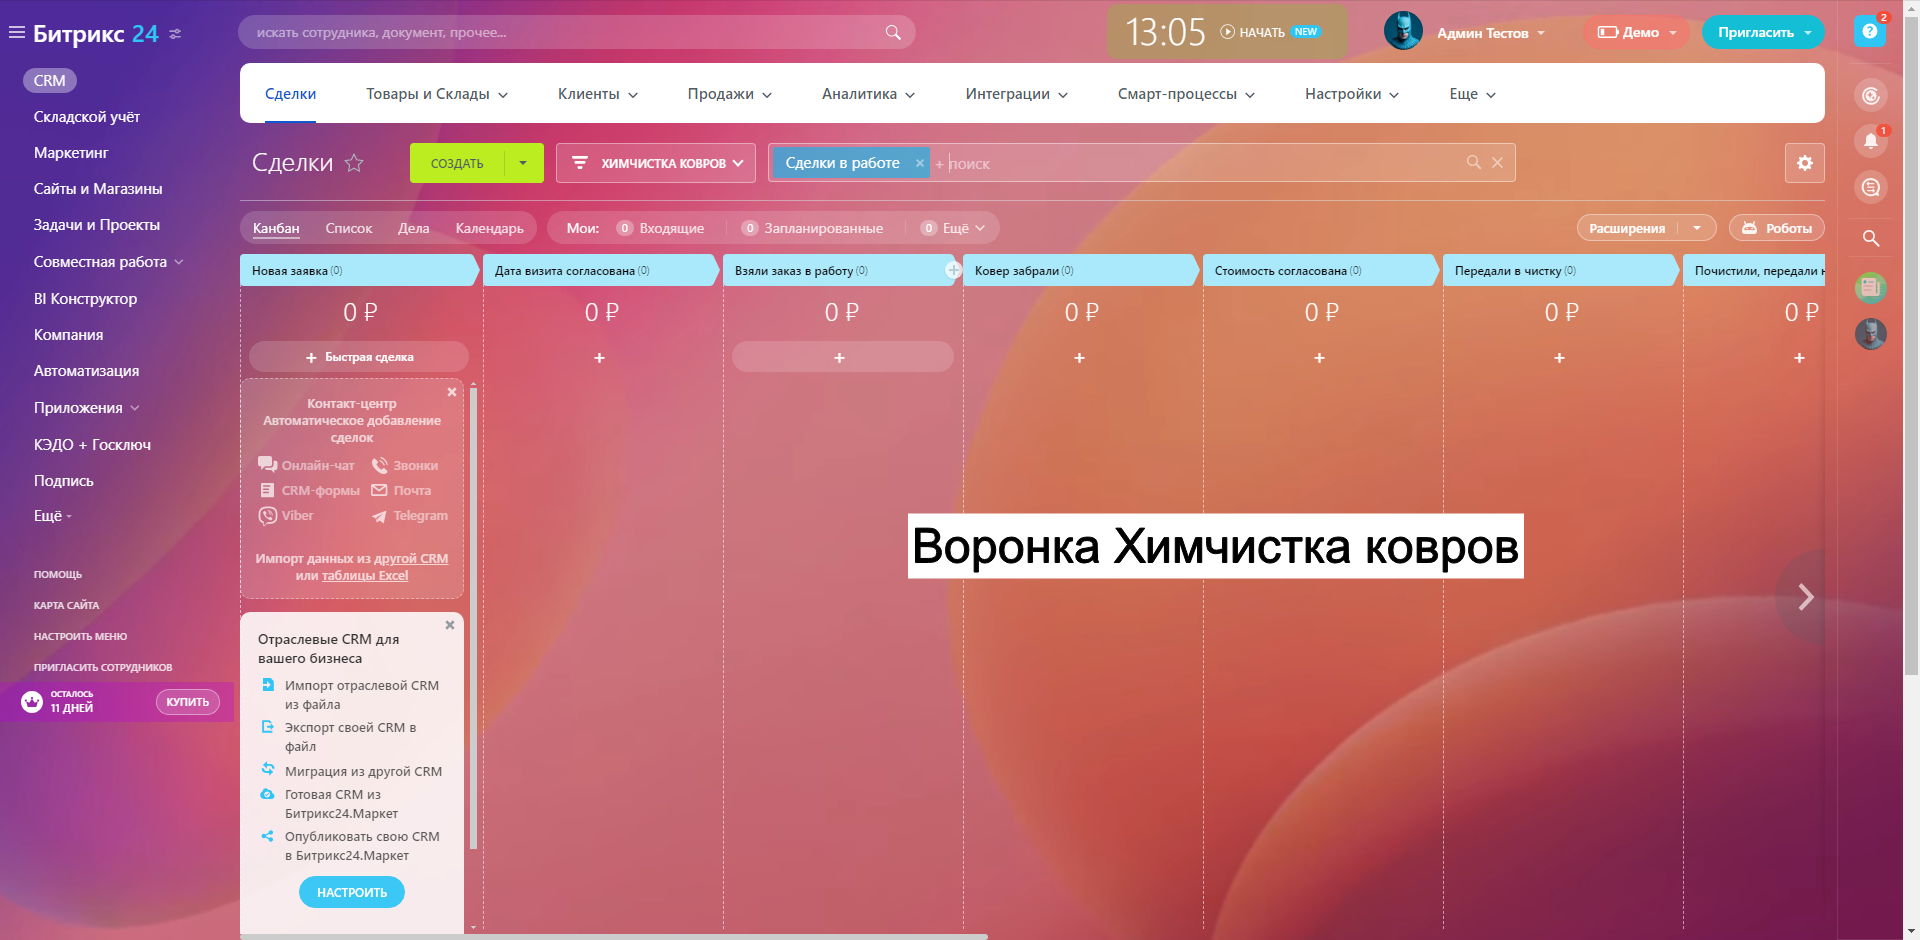Viewport: 1920px width, 940px height.
Task: Open the таблицы Excel import link
Action: click(x=365, y=576)
